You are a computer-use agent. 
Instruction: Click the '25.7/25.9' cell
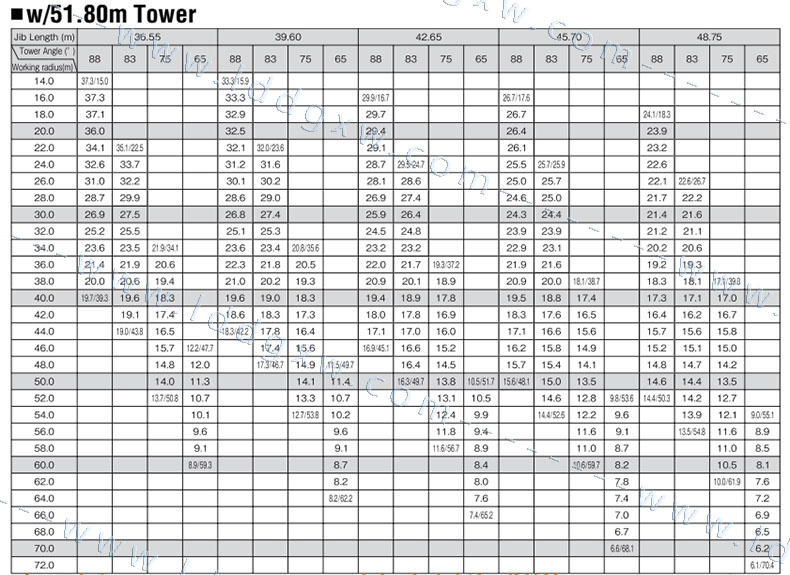click(552, 164)
